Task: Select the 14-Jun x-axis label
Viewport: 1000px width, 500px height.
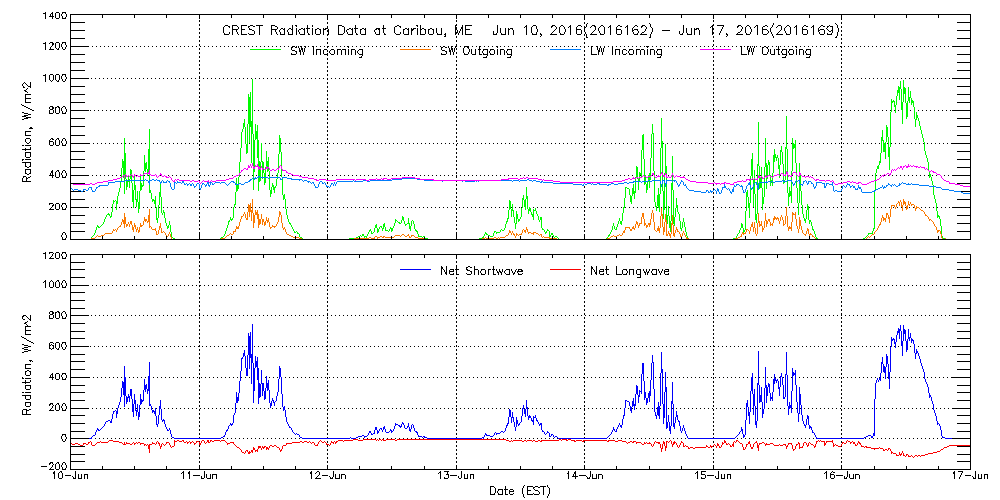Action: point(585,476)
